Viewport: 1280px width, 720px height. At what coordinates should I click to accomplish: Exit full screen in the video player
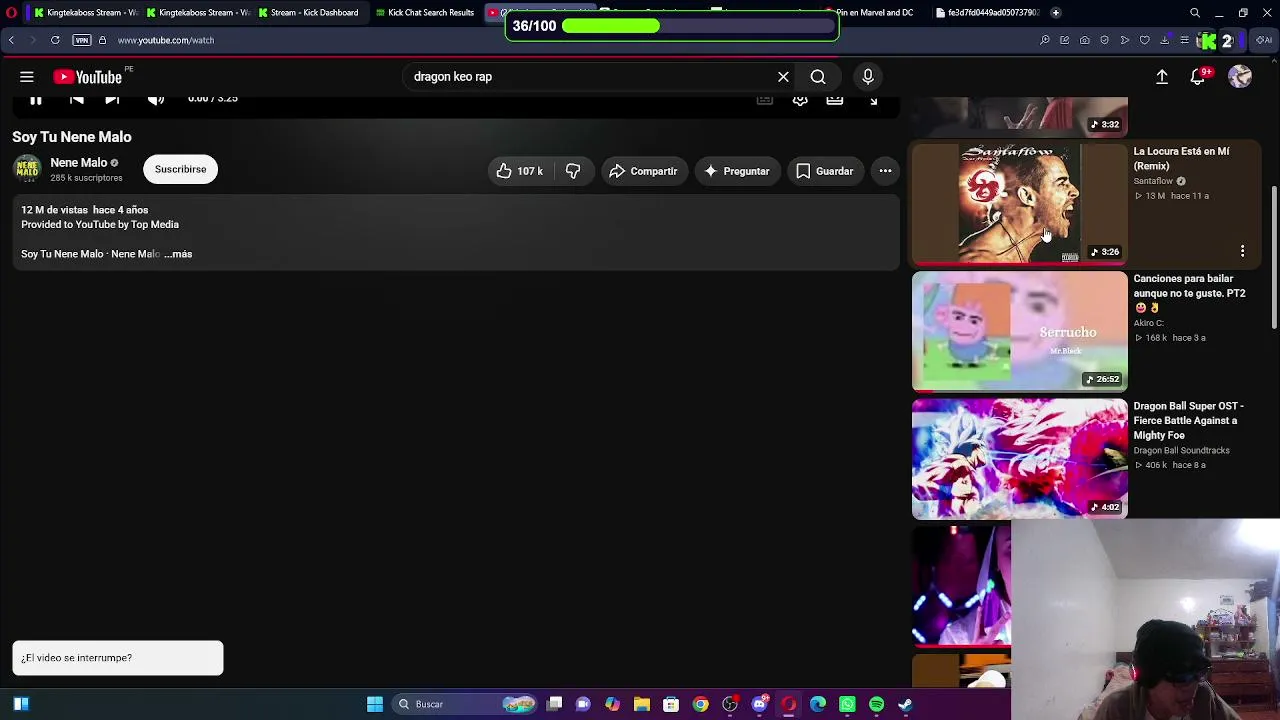point(873,99)
